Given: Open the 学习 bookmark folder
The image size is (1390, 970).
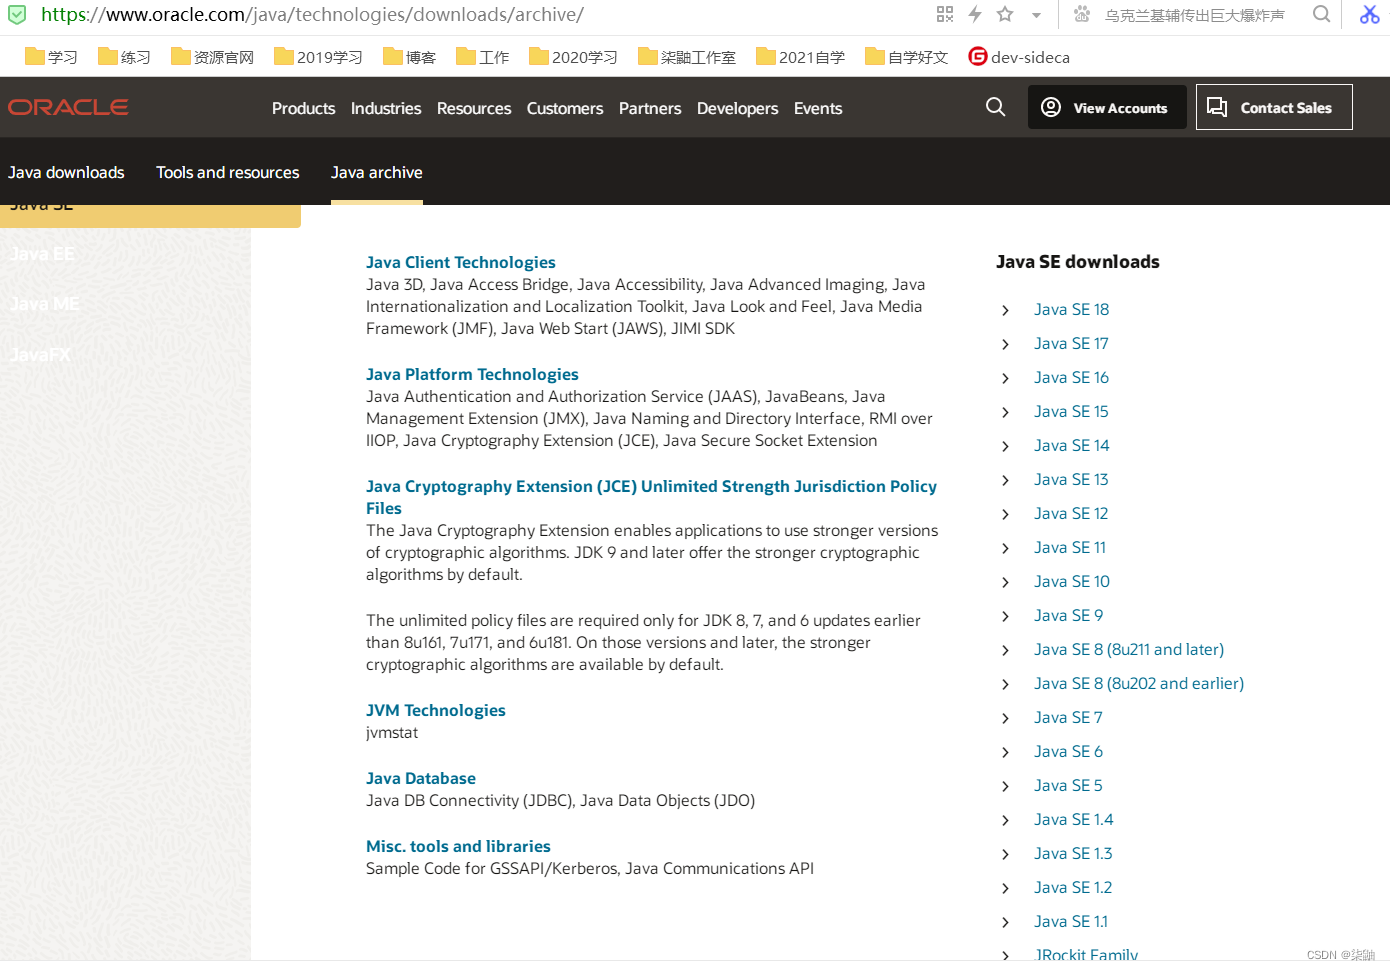Looking at the screenshot, I should 51,57.
